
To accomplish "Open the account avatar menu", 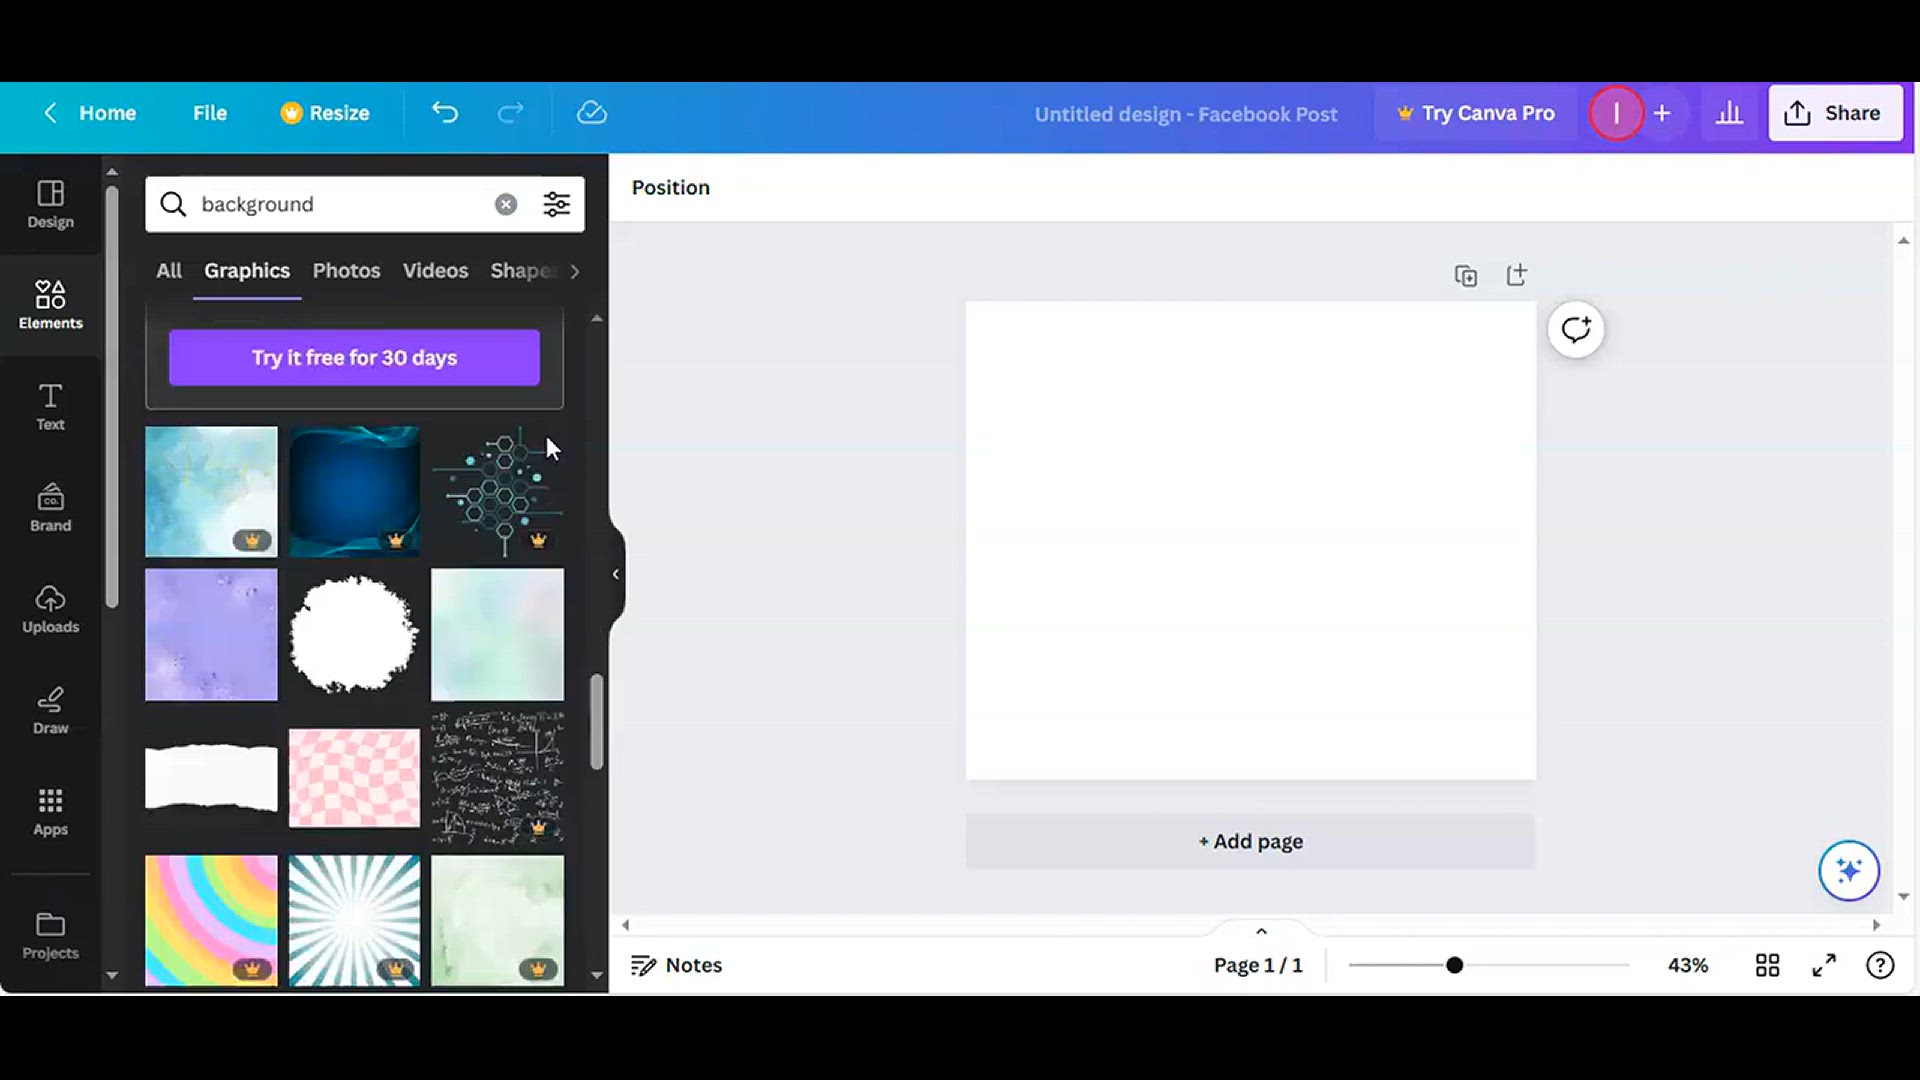I will click(1616, 113).
